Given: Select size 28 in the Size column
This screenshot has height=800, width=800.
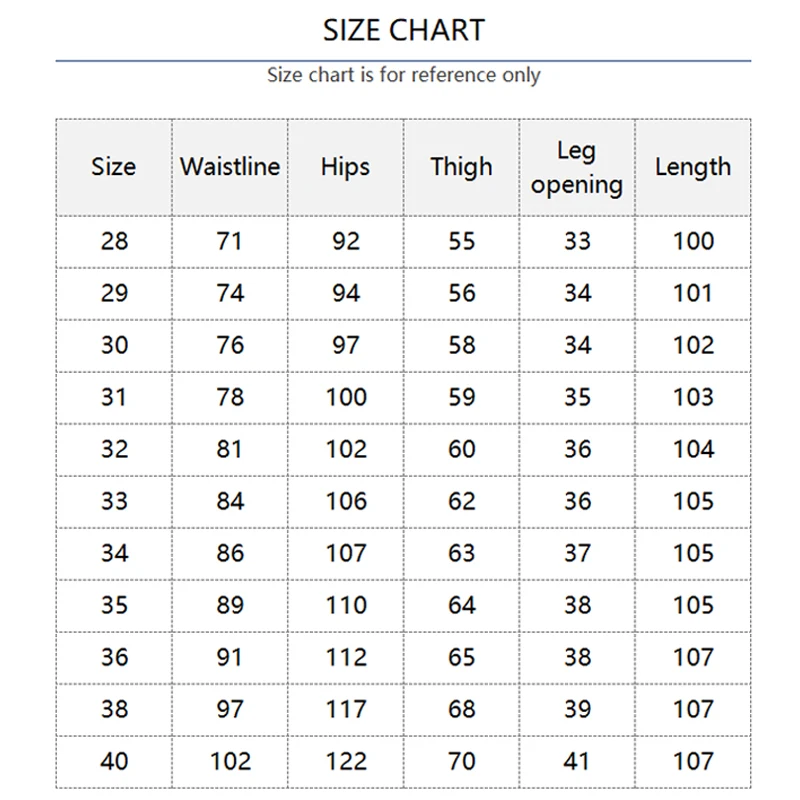Looking at the screenshot, I should (x=114, y=241).
